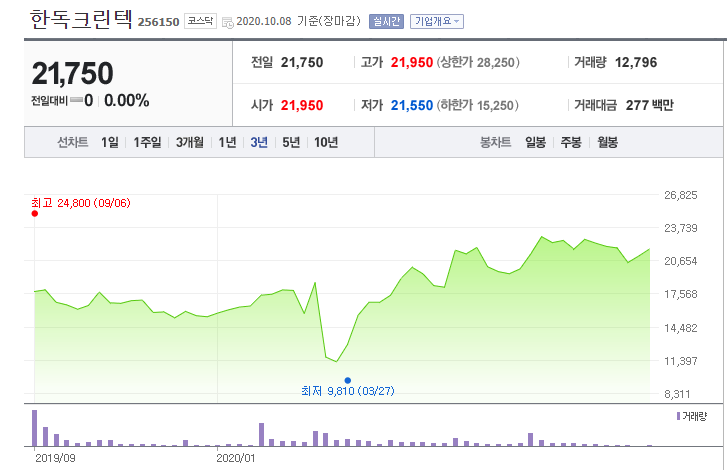The image size is (727, 470).
Task: Select the 1주일 line chart period
Action: (147, 142)
